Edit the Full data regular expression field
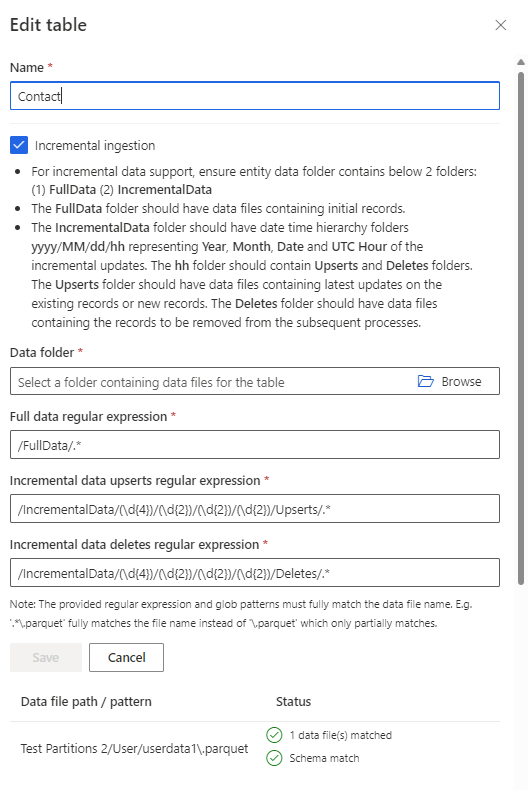Viewport: 528px width, 790px height. [x=255, y=445]
